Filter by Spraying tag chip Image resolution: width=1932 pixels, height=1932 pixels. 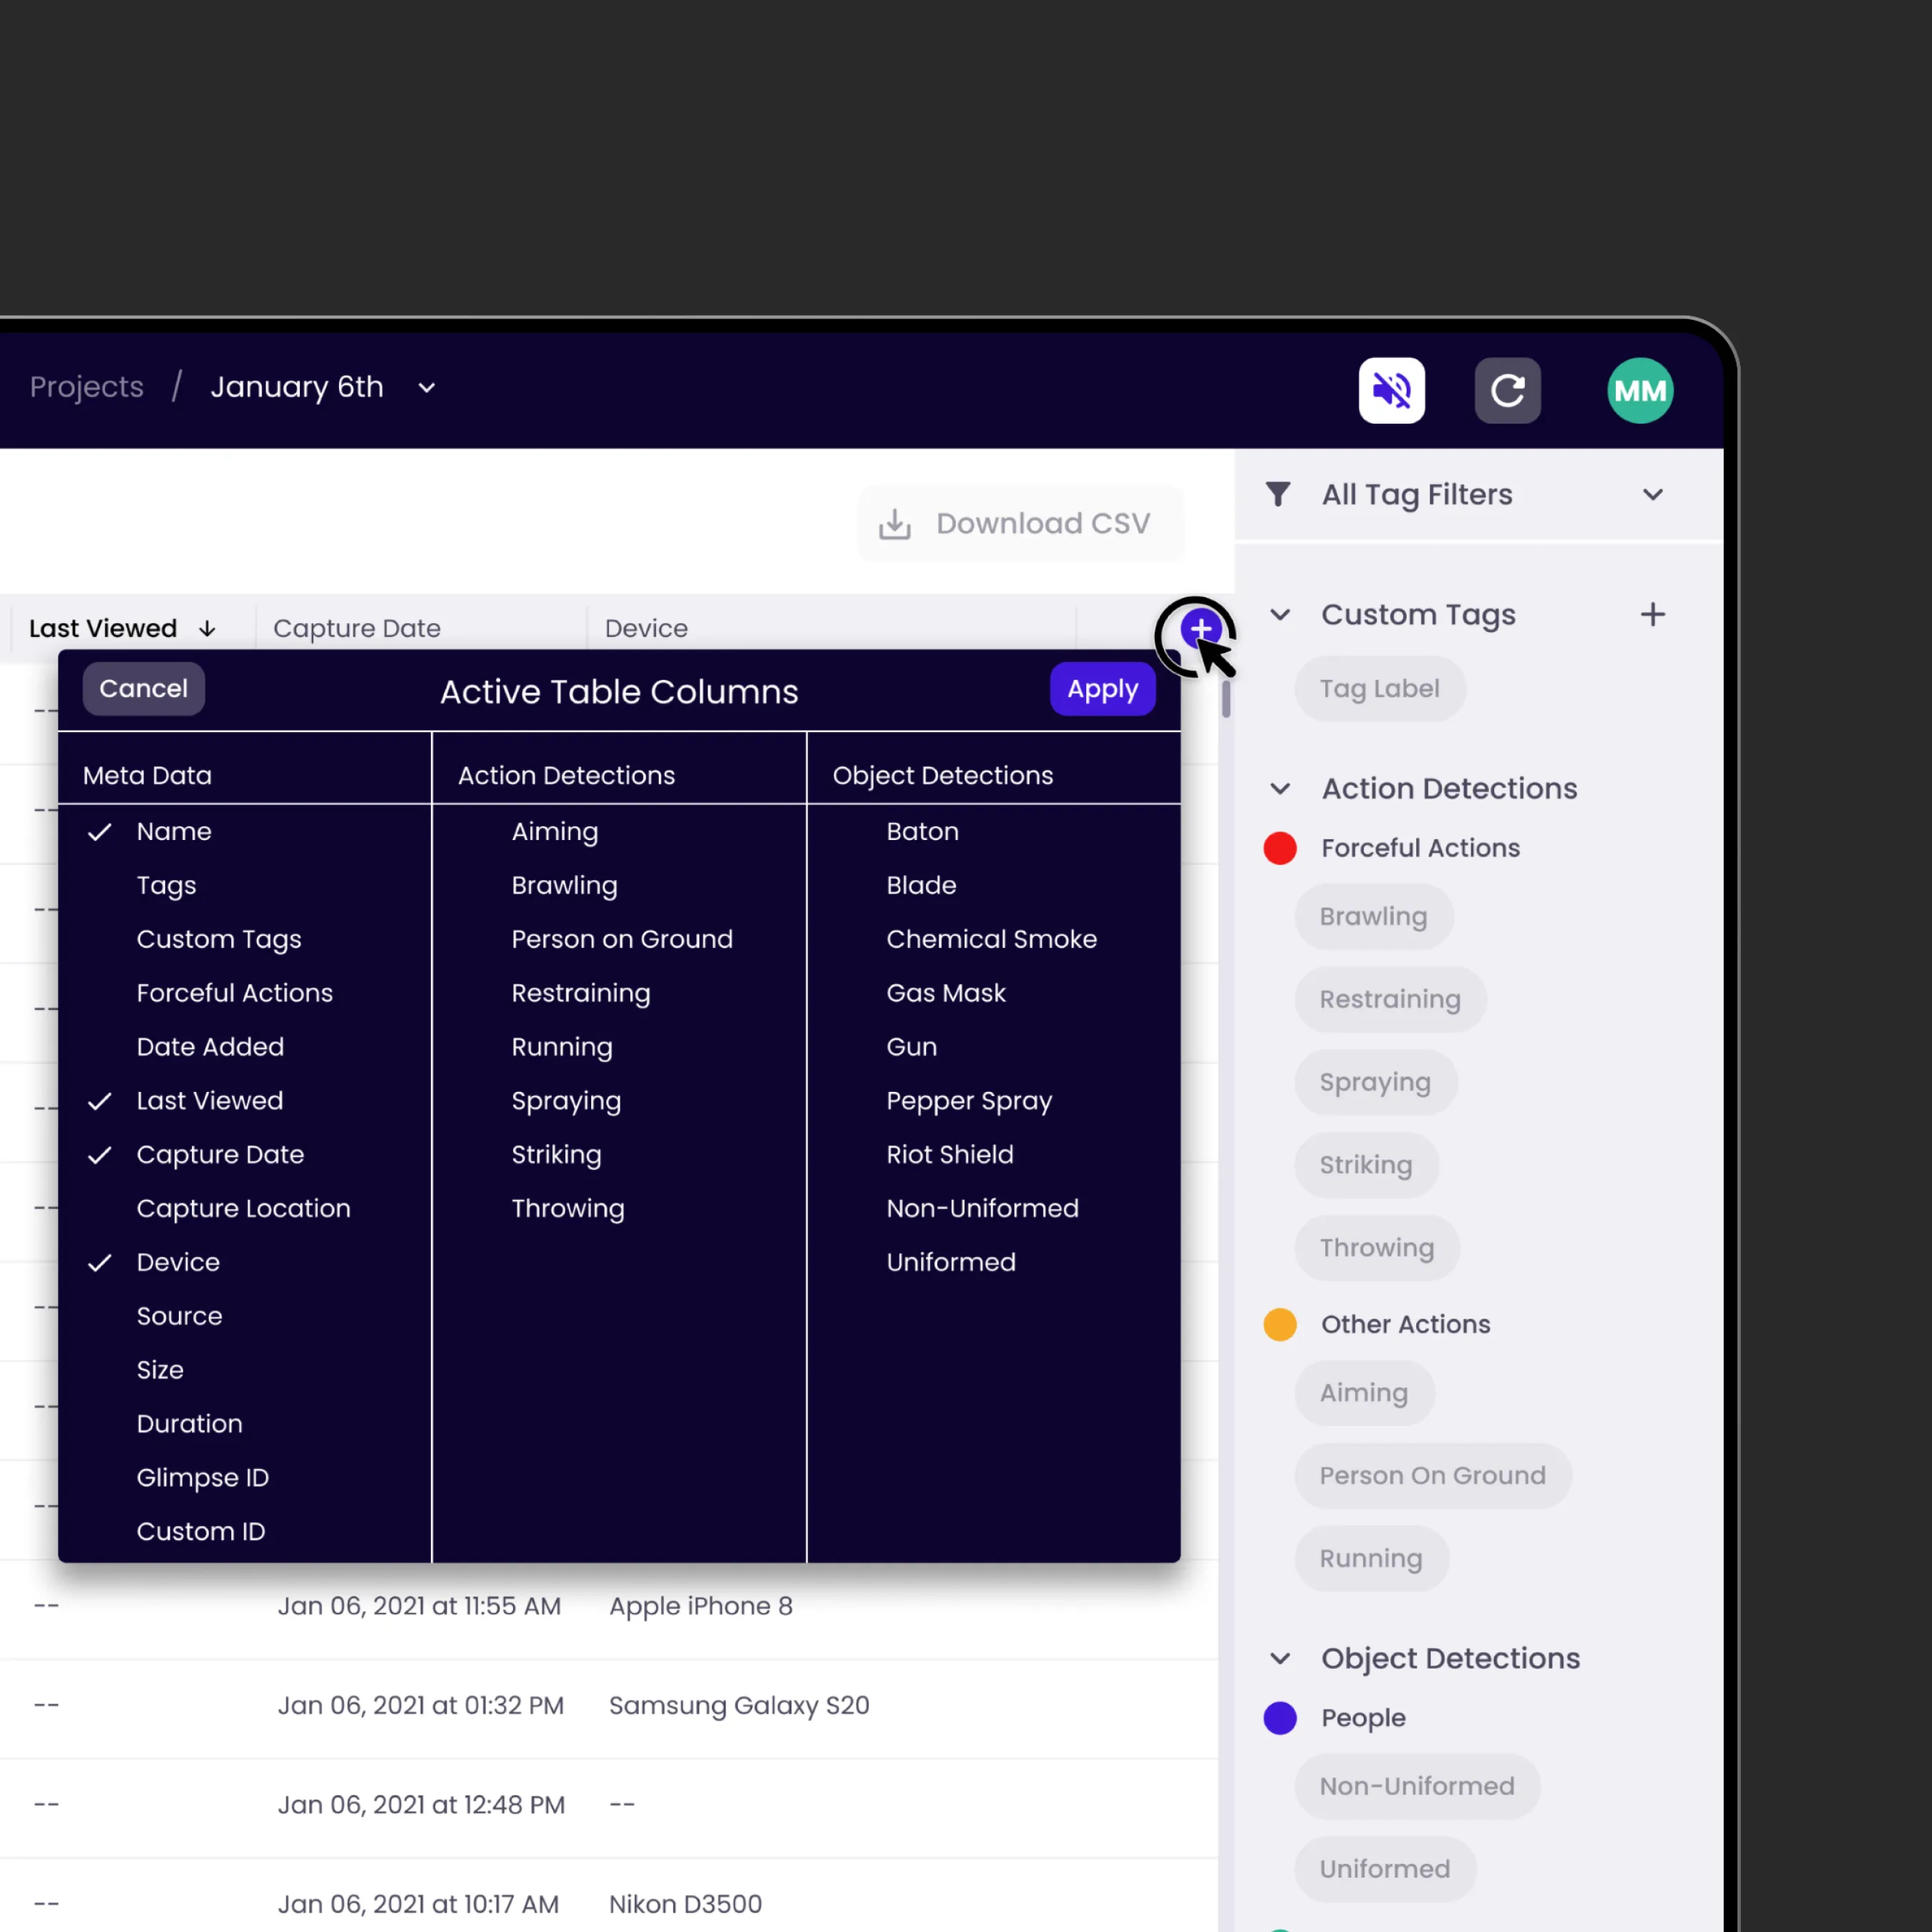pos(1375,1082)
